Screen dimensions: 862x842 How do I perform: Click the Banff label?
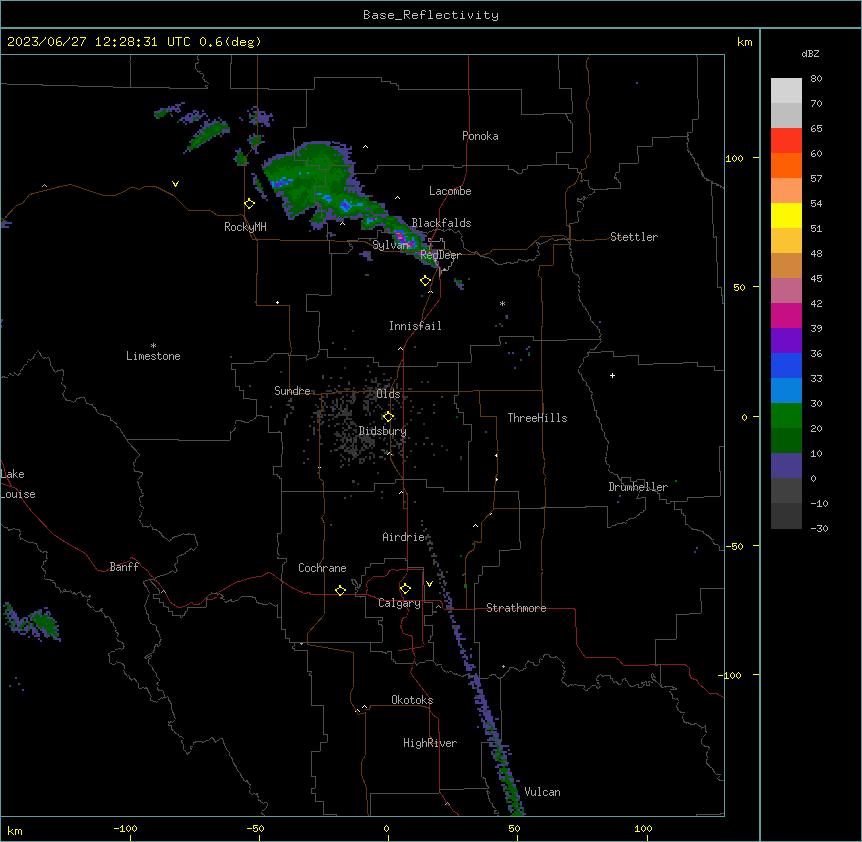124,567
